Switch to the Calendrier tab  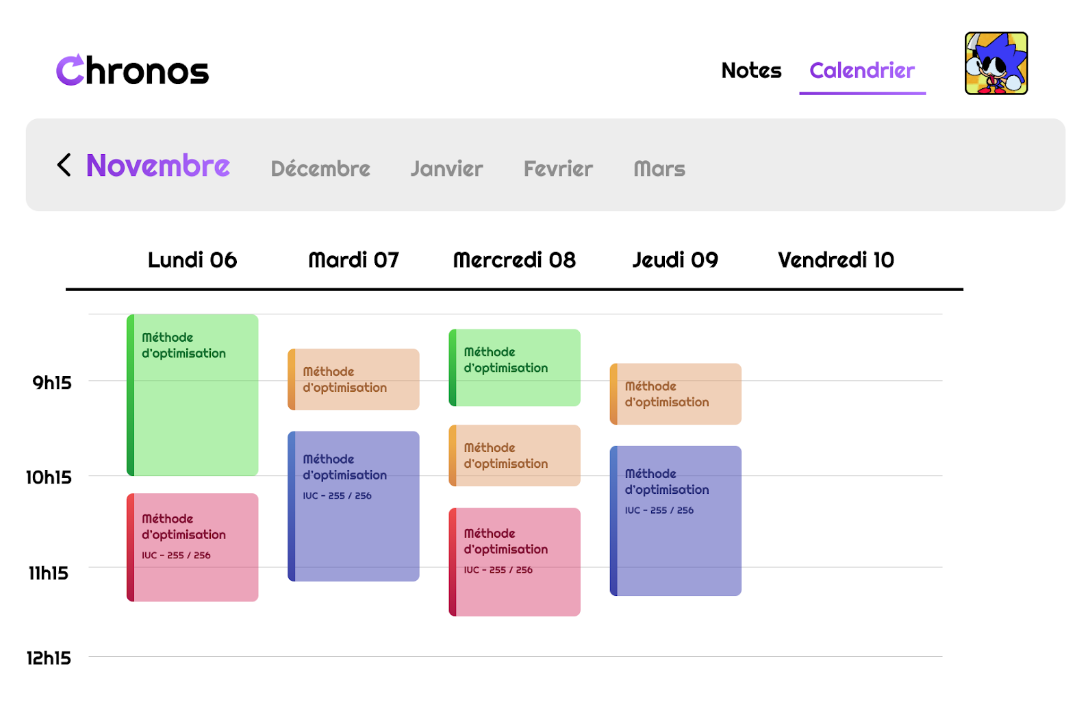pos(862,70)
